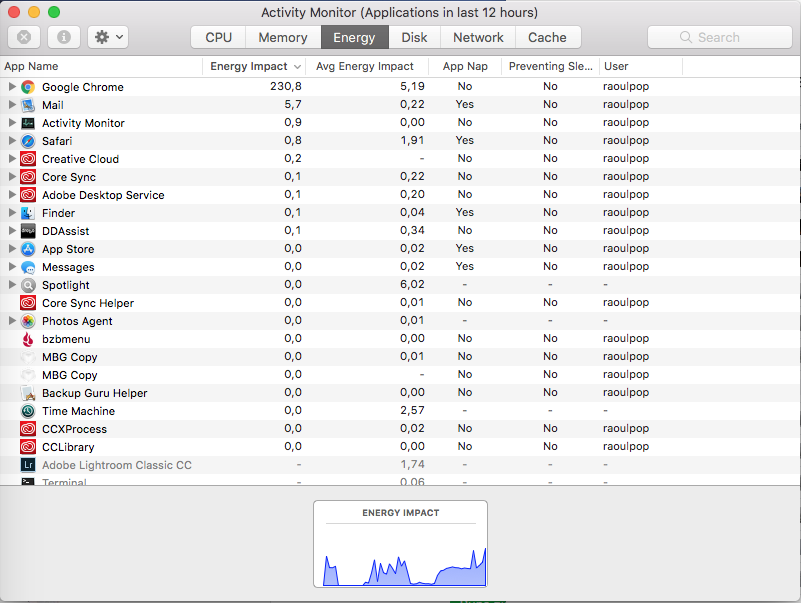Screen dimensions: 801x603
Task: Switch to the Memory tab
Action: click(x=283, y=37)
